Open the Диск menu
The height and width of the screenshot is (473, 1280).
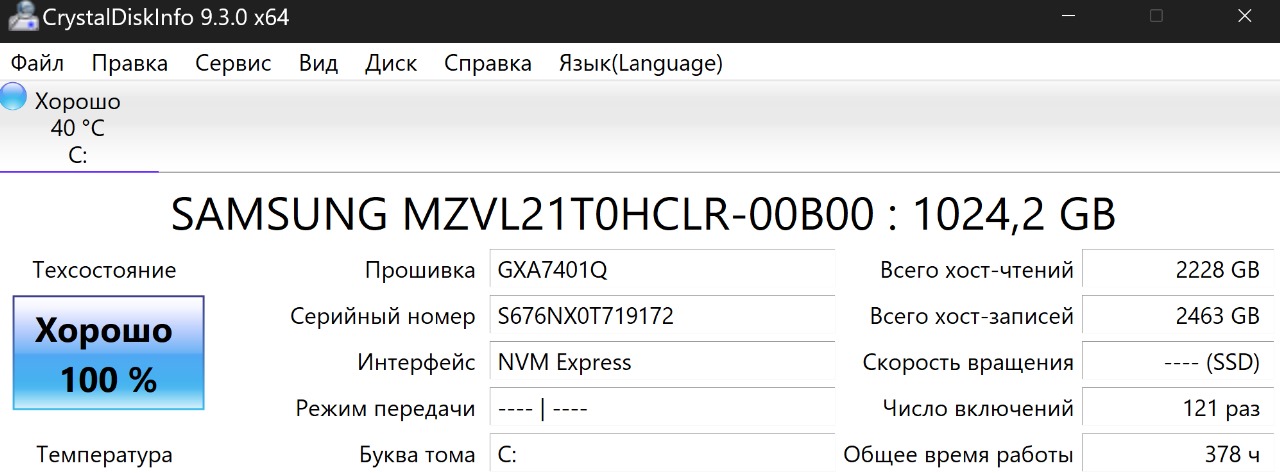(x=391, y=63)
